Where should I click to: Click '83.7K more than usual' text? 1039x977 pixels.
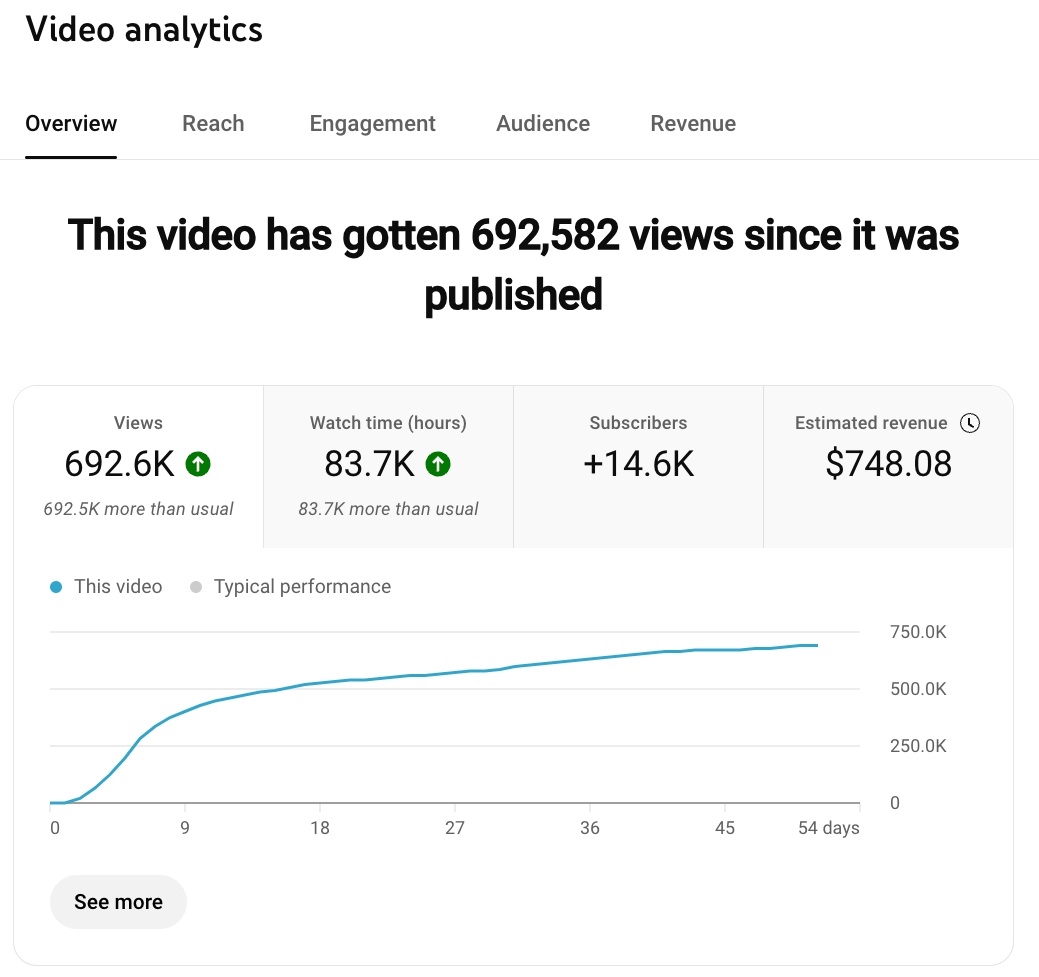[x=388, y=509]
